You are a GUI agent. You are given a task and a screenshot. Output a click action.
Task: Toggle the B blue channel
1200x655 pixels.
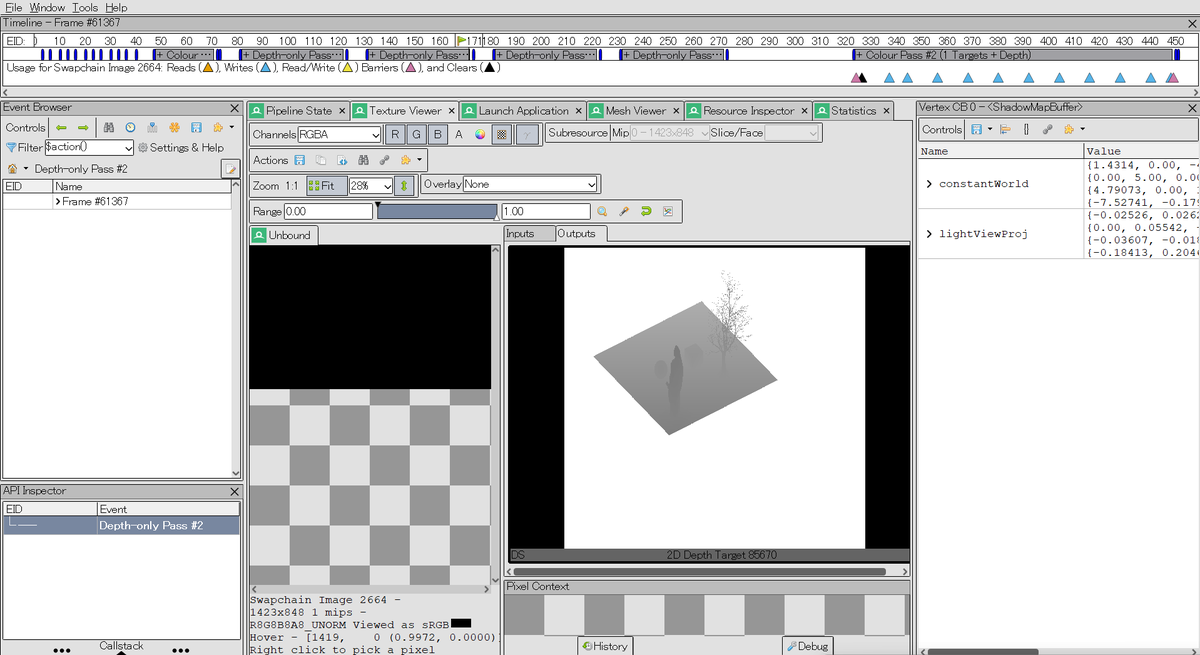[x=438, y=134]
